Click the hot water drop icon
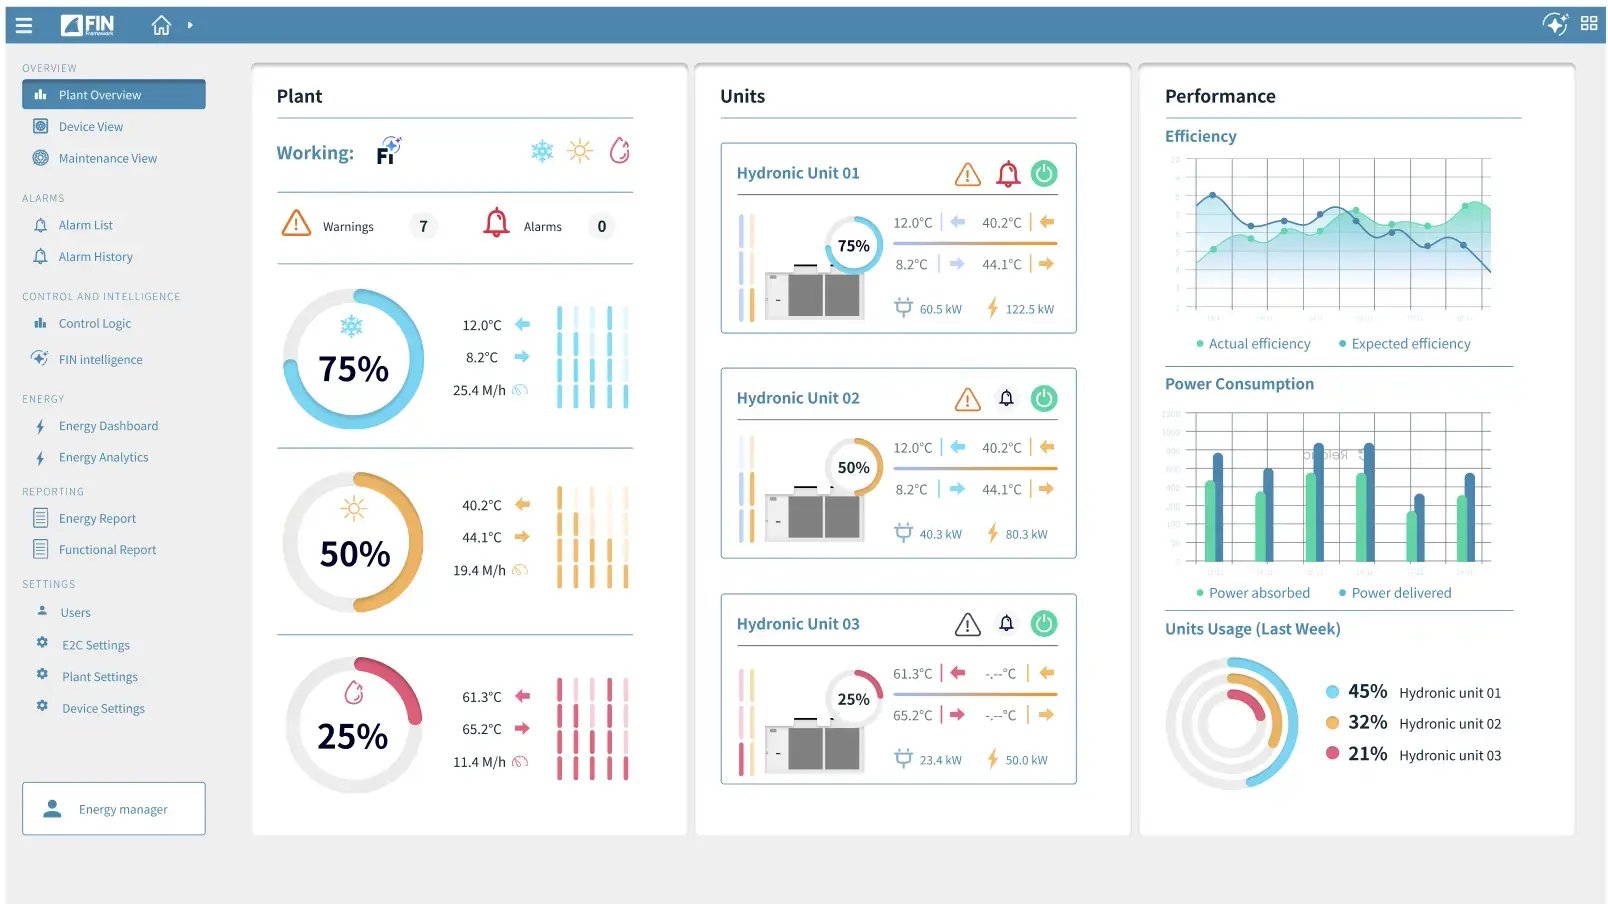The height and width of the screenshot is (904, 1608). tap(620, 150)
